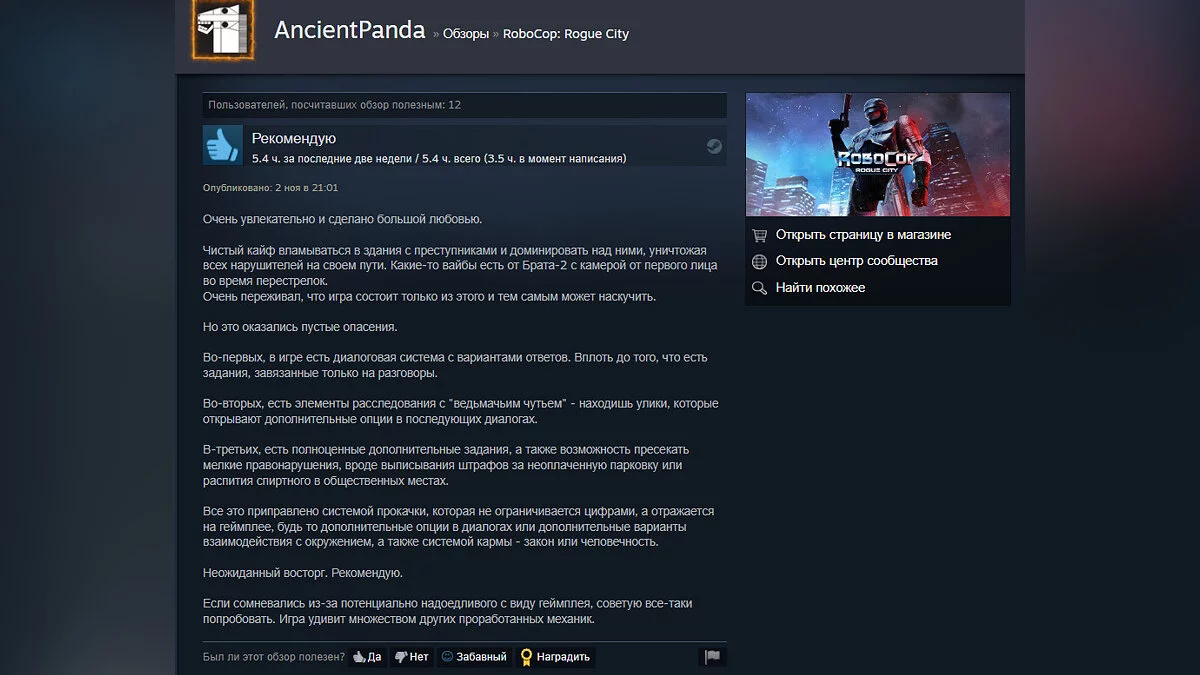Select Найти похожее link

[821, 288]
